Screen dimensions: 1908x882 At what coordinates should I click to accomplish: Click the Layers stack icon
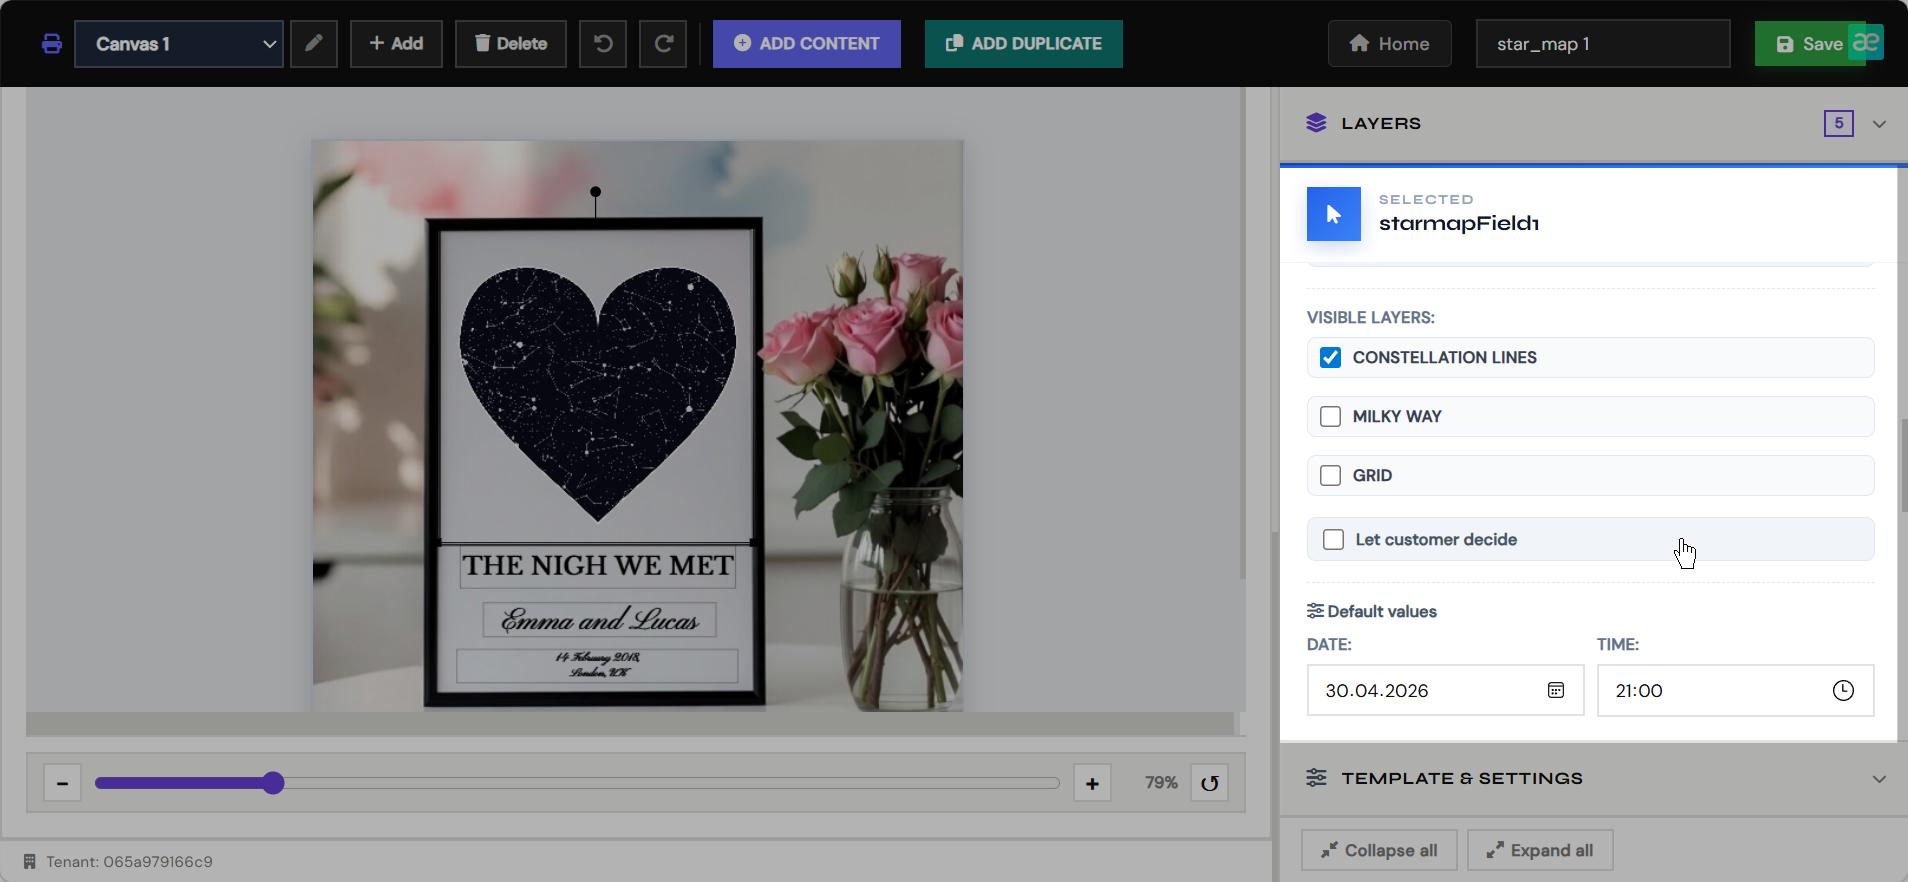pyautogui.click(x=1316, y=123)
